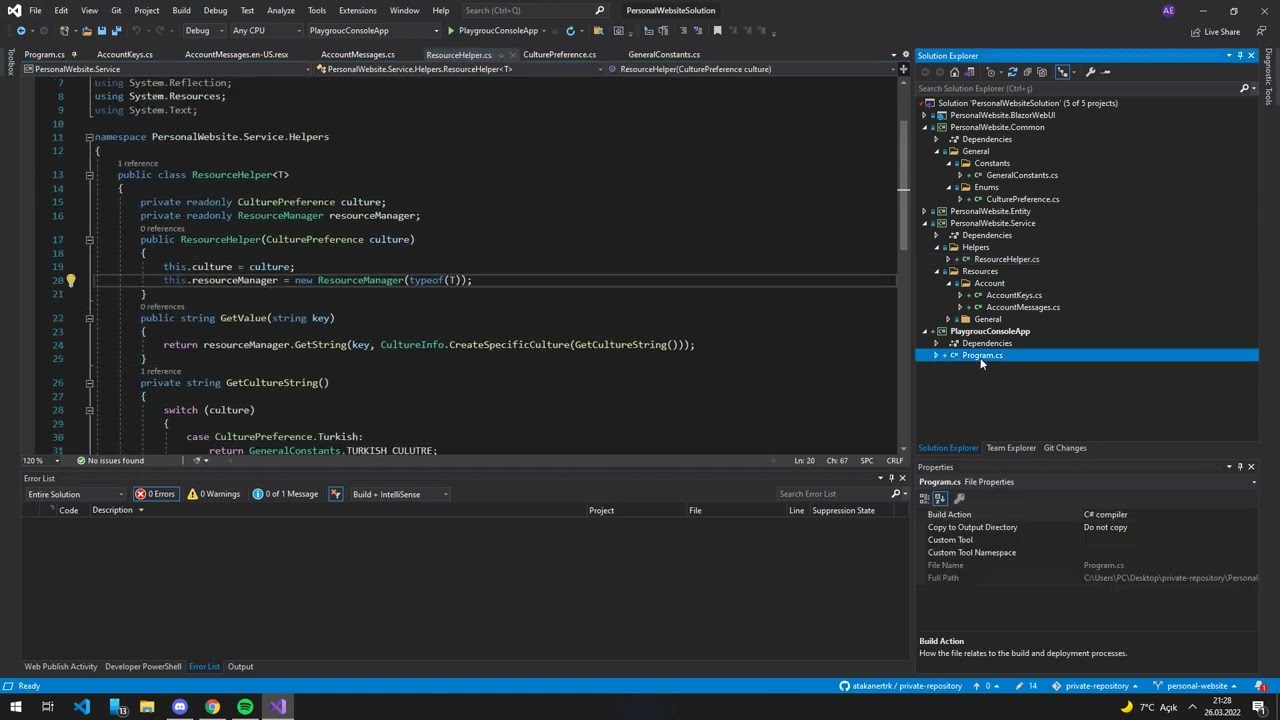Screen dimensions: 1280x720
Task: Click No issues found indicator
Action: (x=111, y=461)
